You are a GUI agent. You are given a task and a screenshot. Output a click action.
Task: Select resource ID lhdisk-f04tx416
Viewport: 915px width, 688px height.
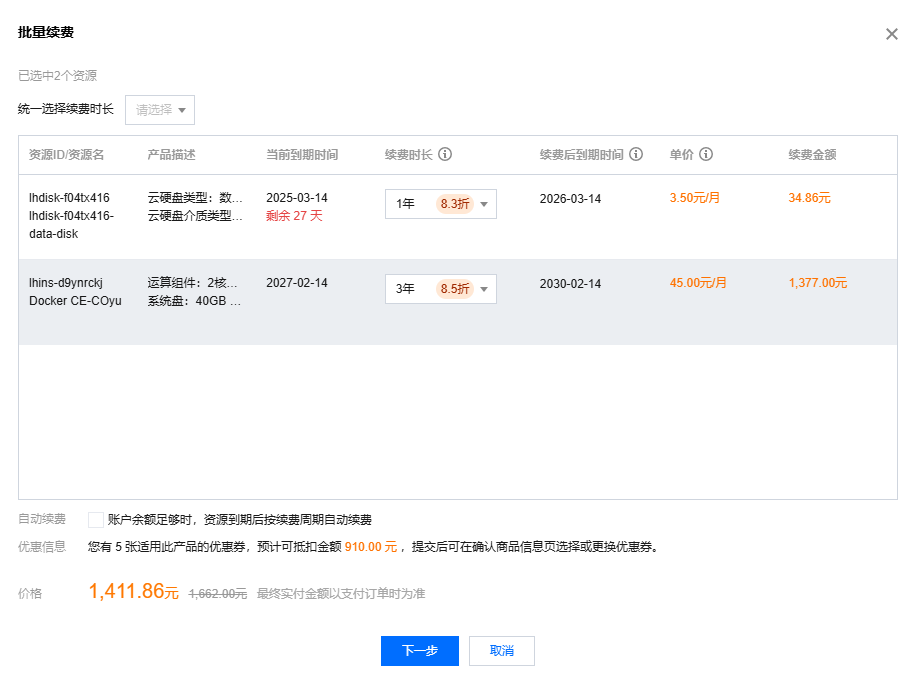coord(69,198)
